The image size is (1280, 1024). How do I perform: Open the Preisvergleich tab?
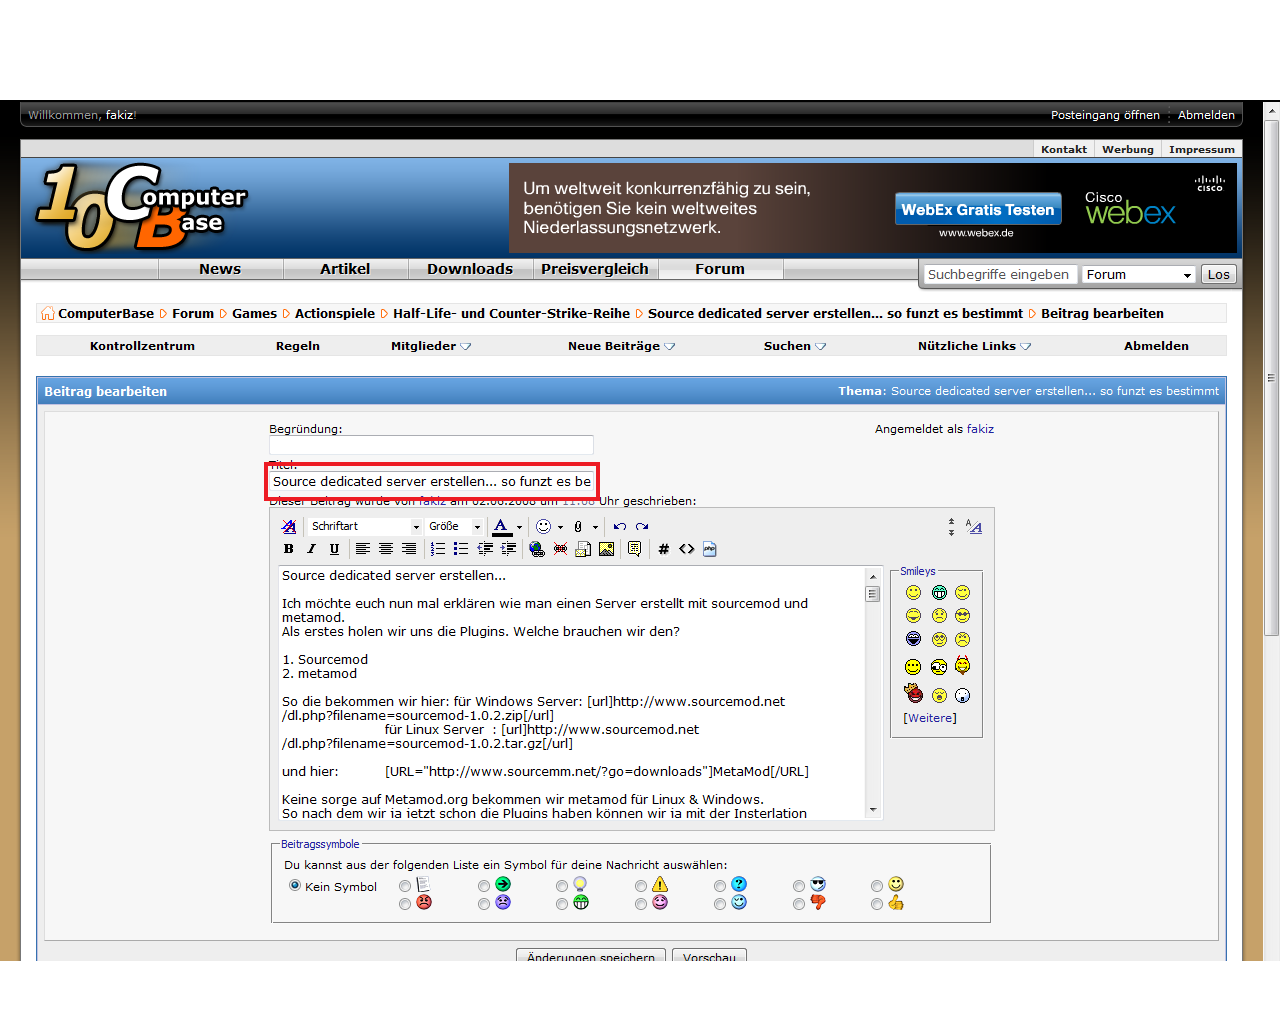pyautogui.click(x=595, y=269)
